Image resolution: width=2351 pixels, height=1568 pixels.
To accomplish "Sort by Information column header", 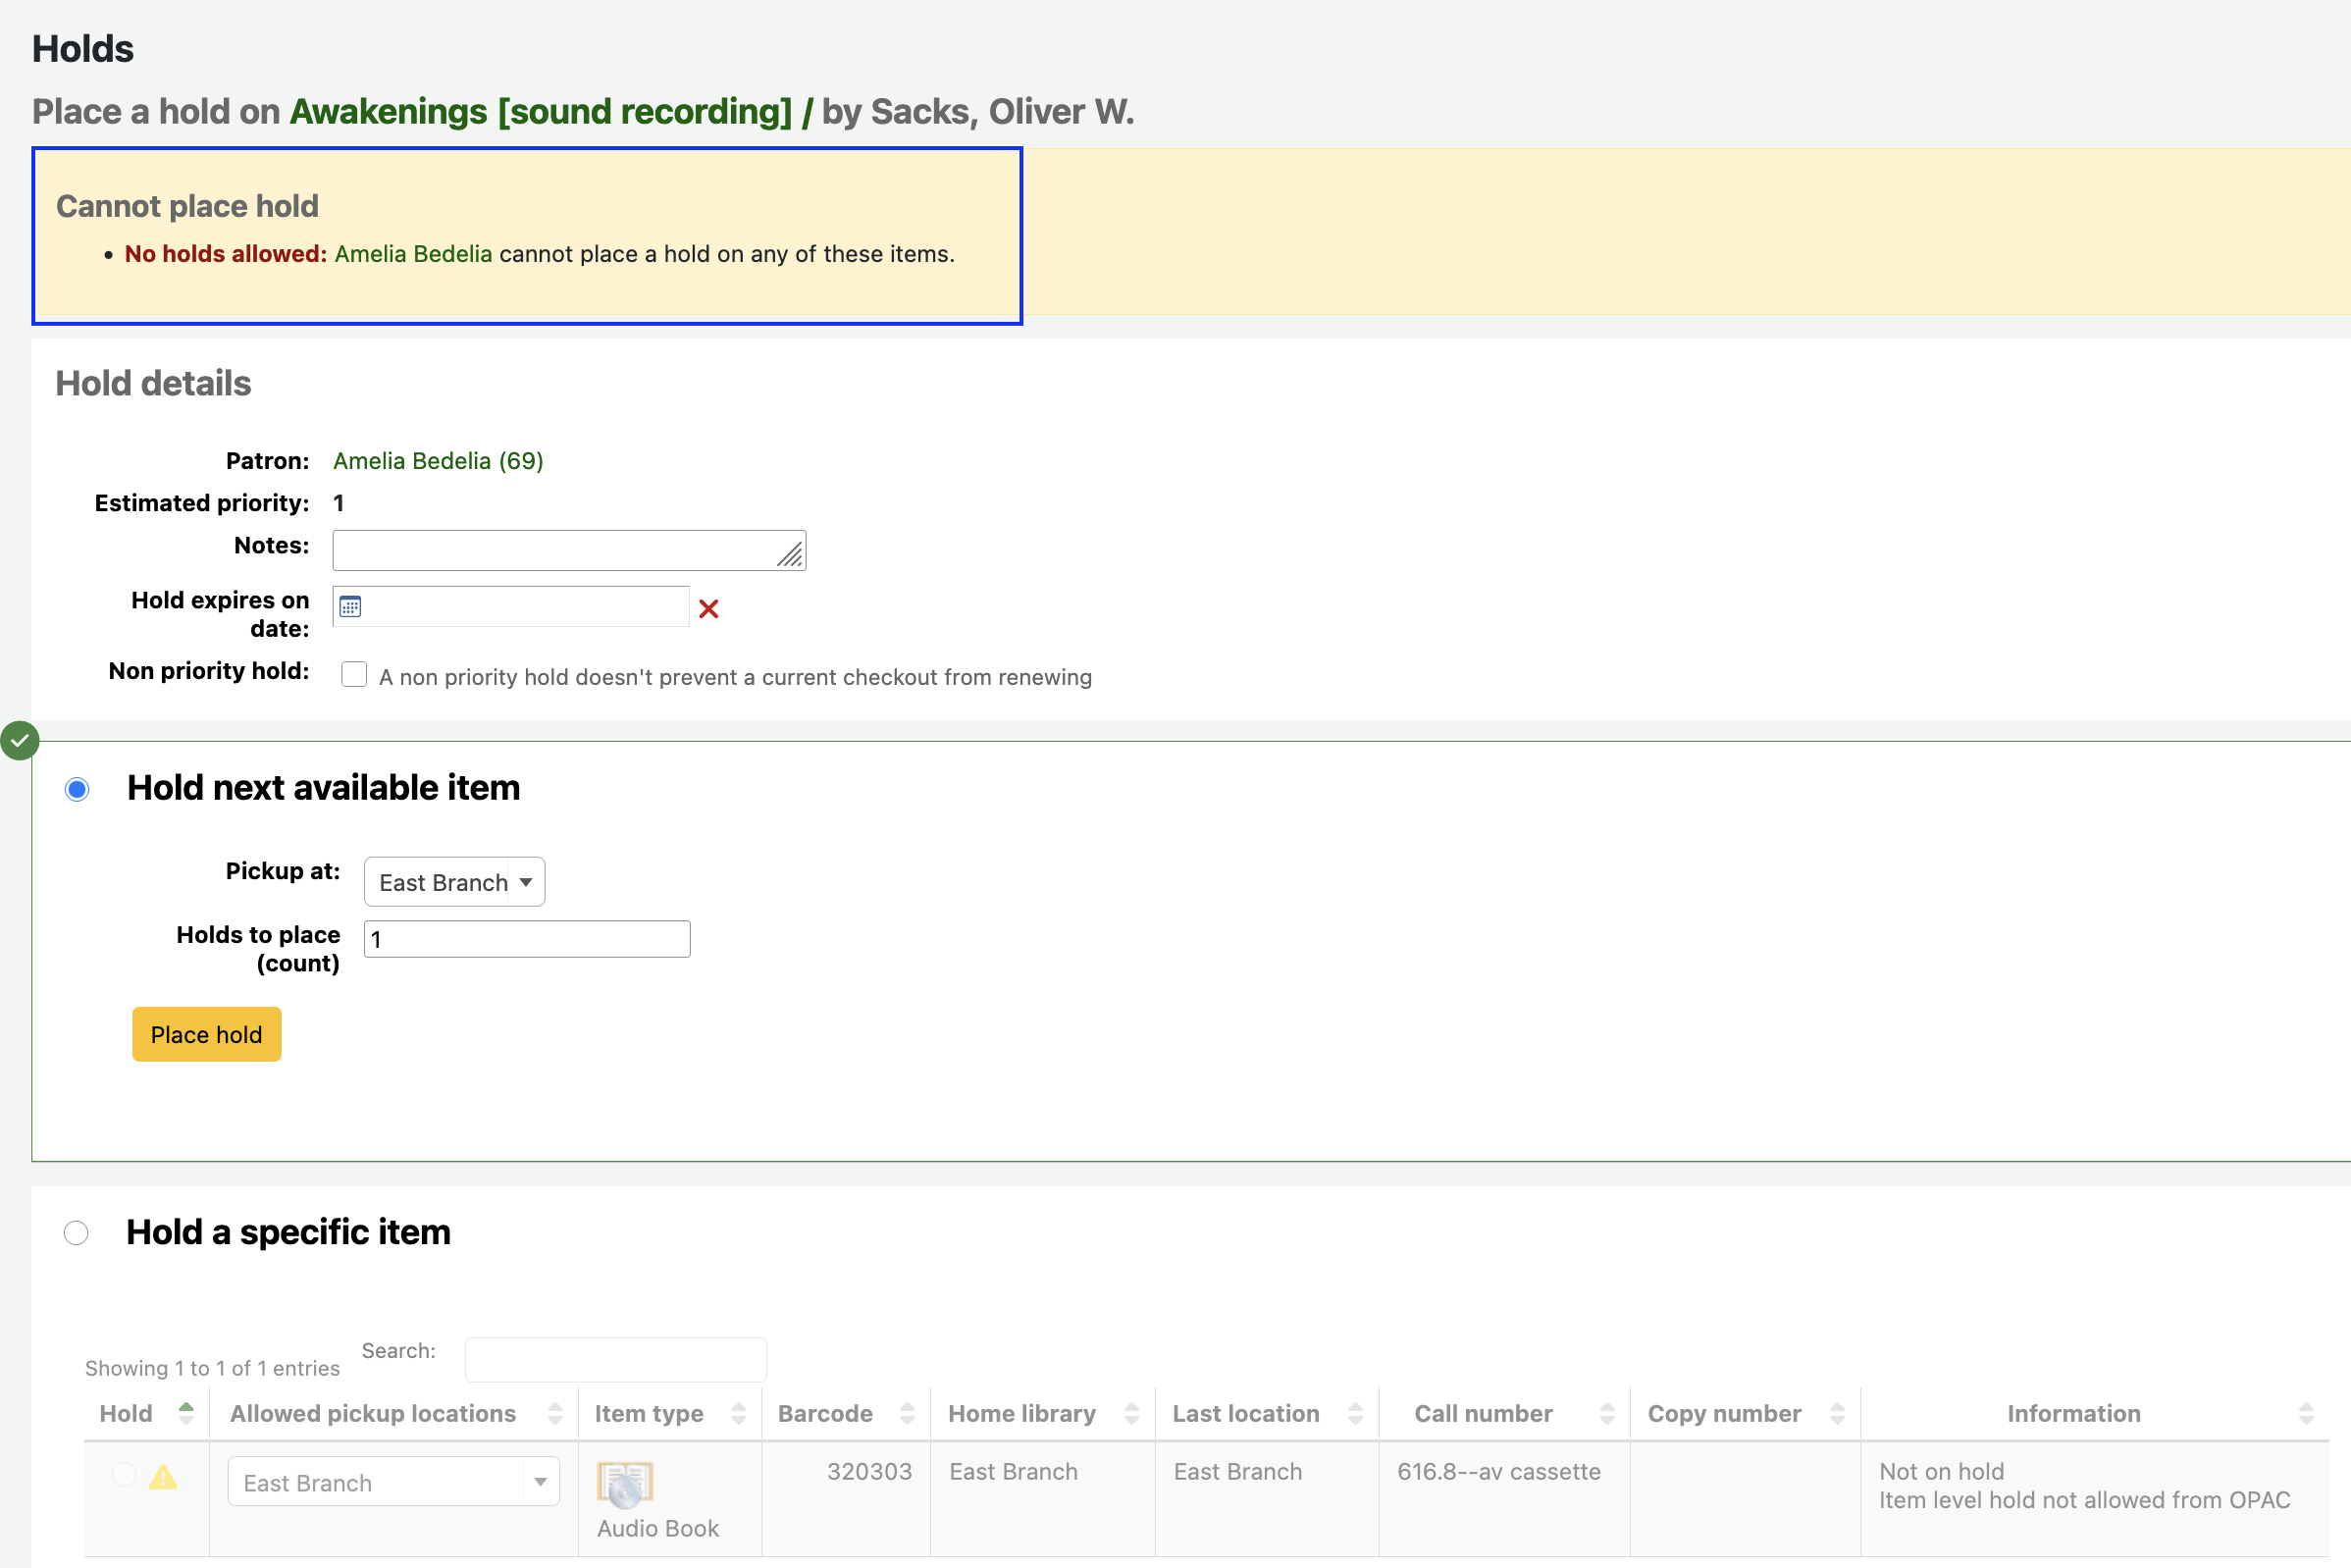I will (x=2073, y=1413).
